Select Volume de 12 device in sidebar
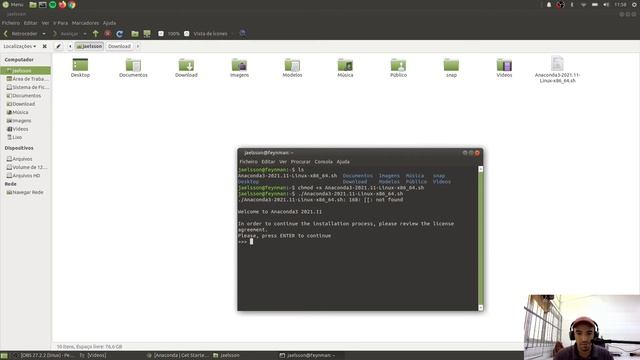Screen dimensions: 640x360 tap(25, 167)
